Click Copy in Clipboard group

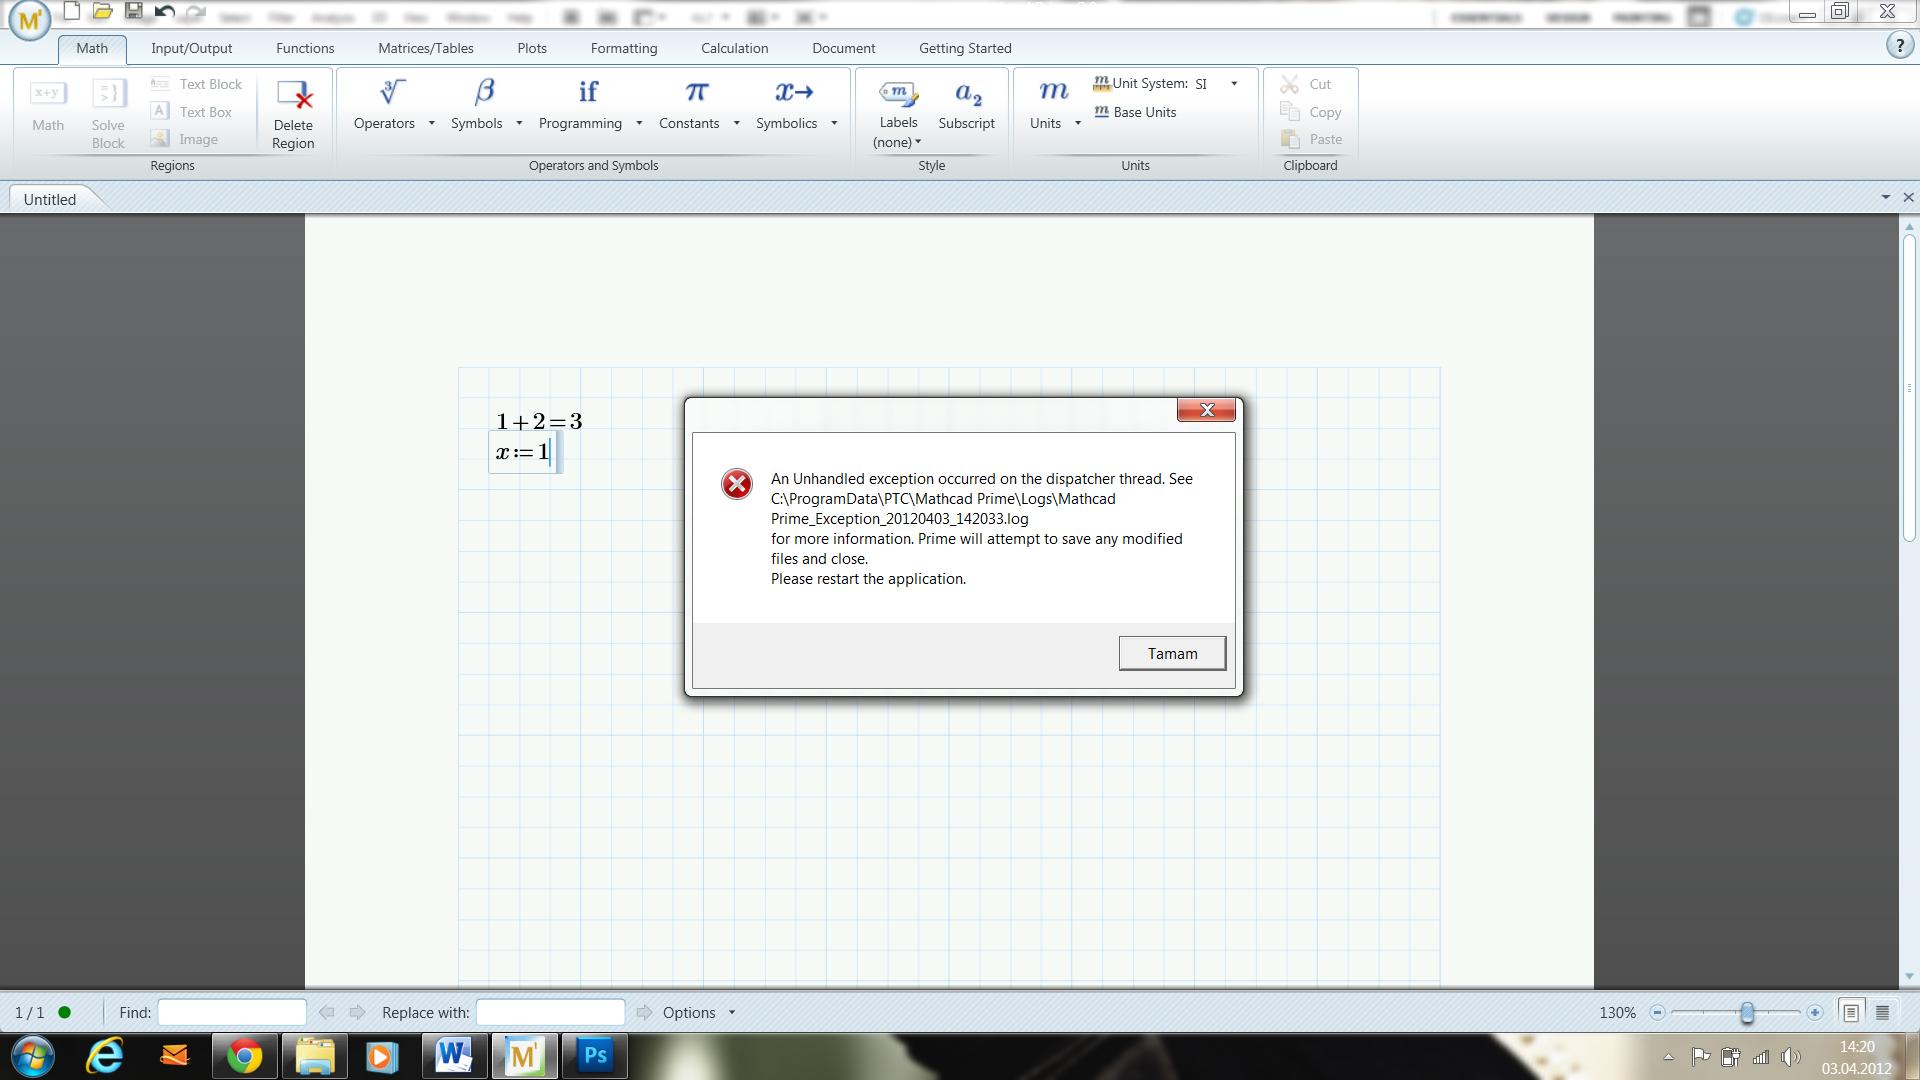[1311, 112]
